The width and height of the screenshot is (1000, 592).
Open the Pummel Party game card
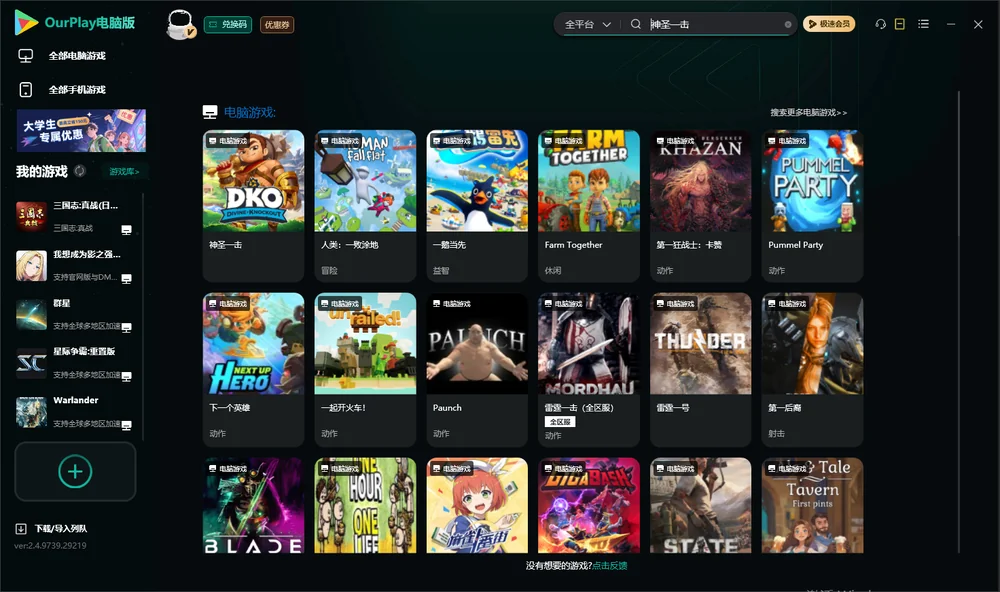click(812, 205)
